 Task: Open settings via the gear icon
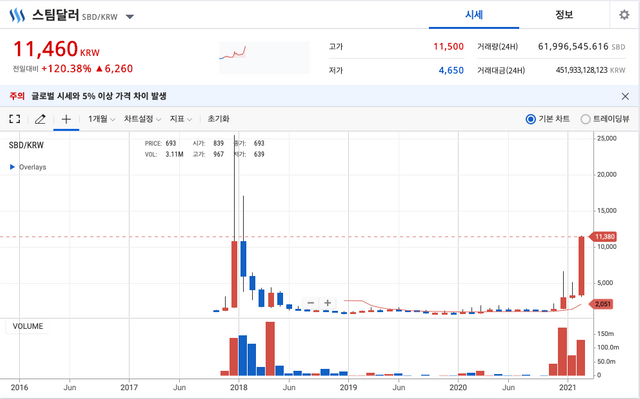(x=624, y=15)
